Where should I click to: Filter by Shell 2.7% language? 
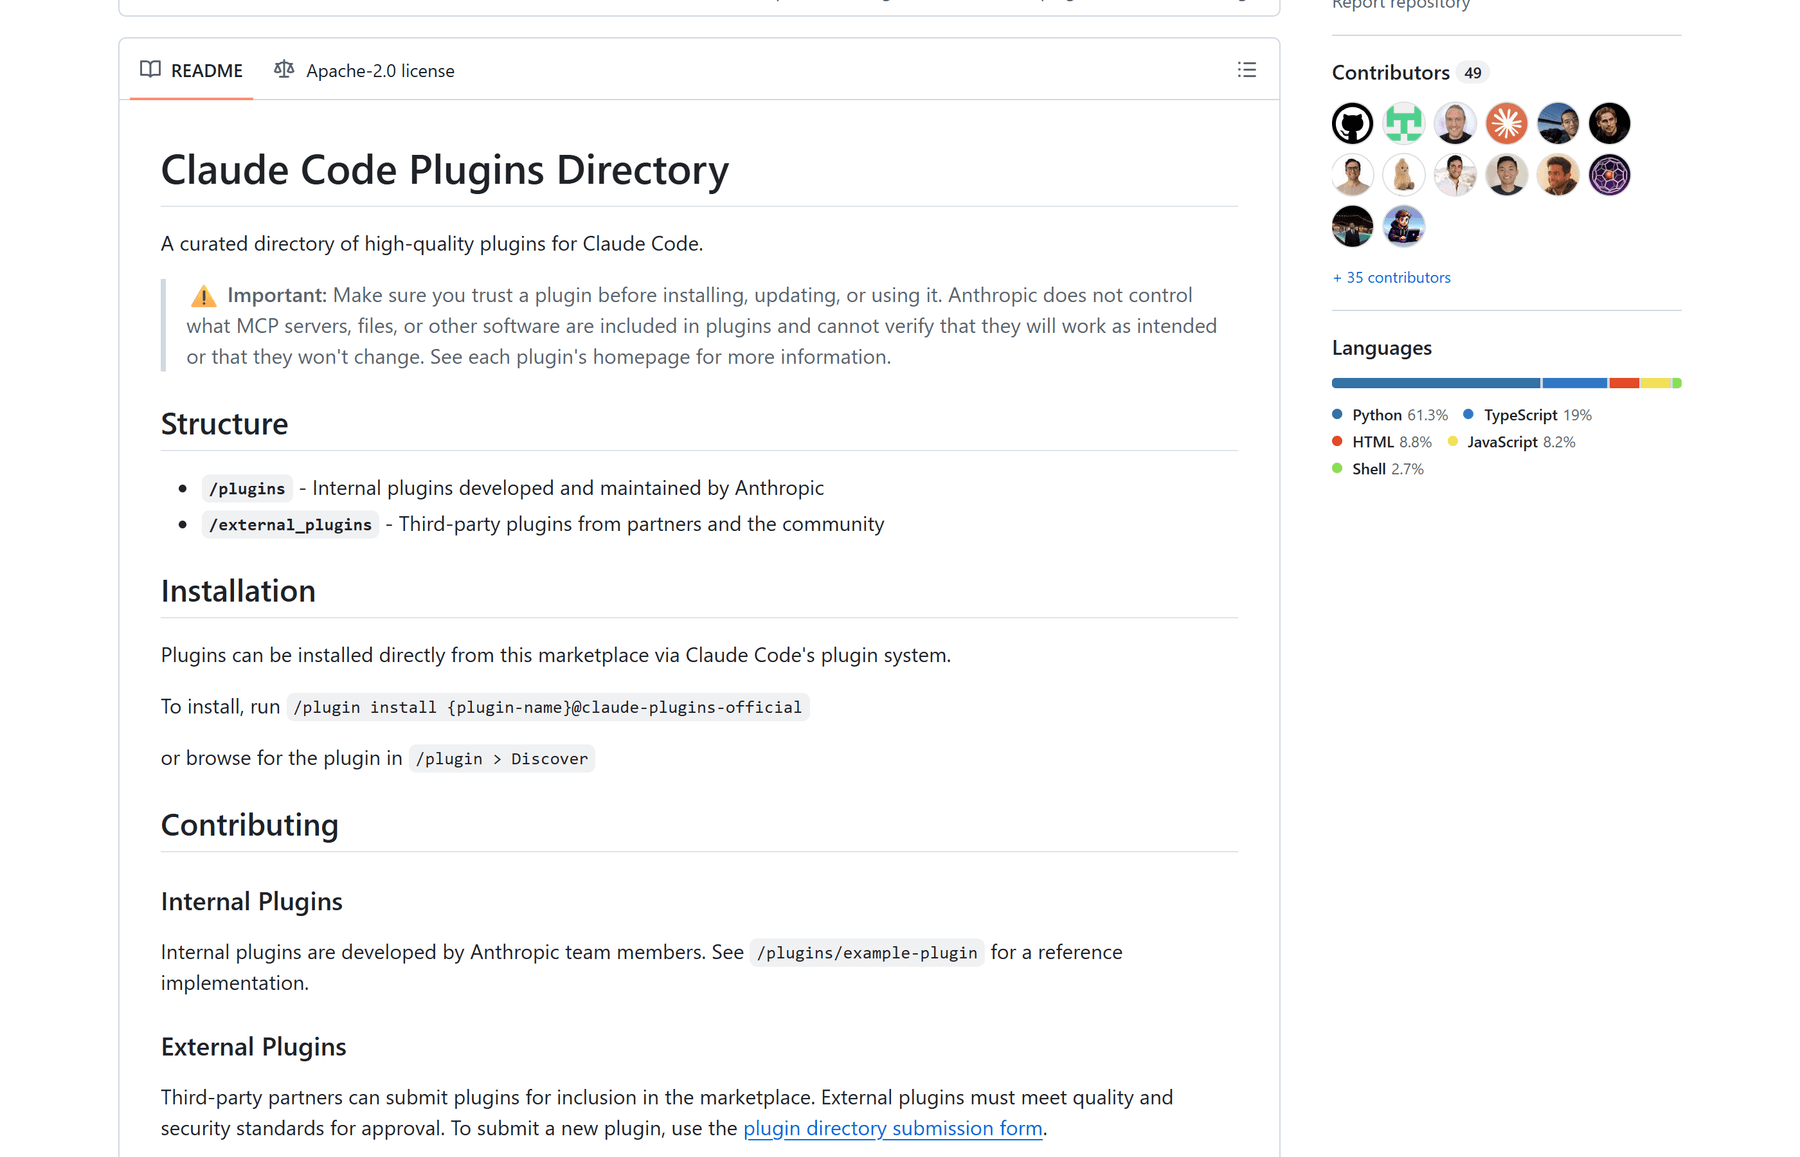pyautogui.click(x=1378, y=469)
